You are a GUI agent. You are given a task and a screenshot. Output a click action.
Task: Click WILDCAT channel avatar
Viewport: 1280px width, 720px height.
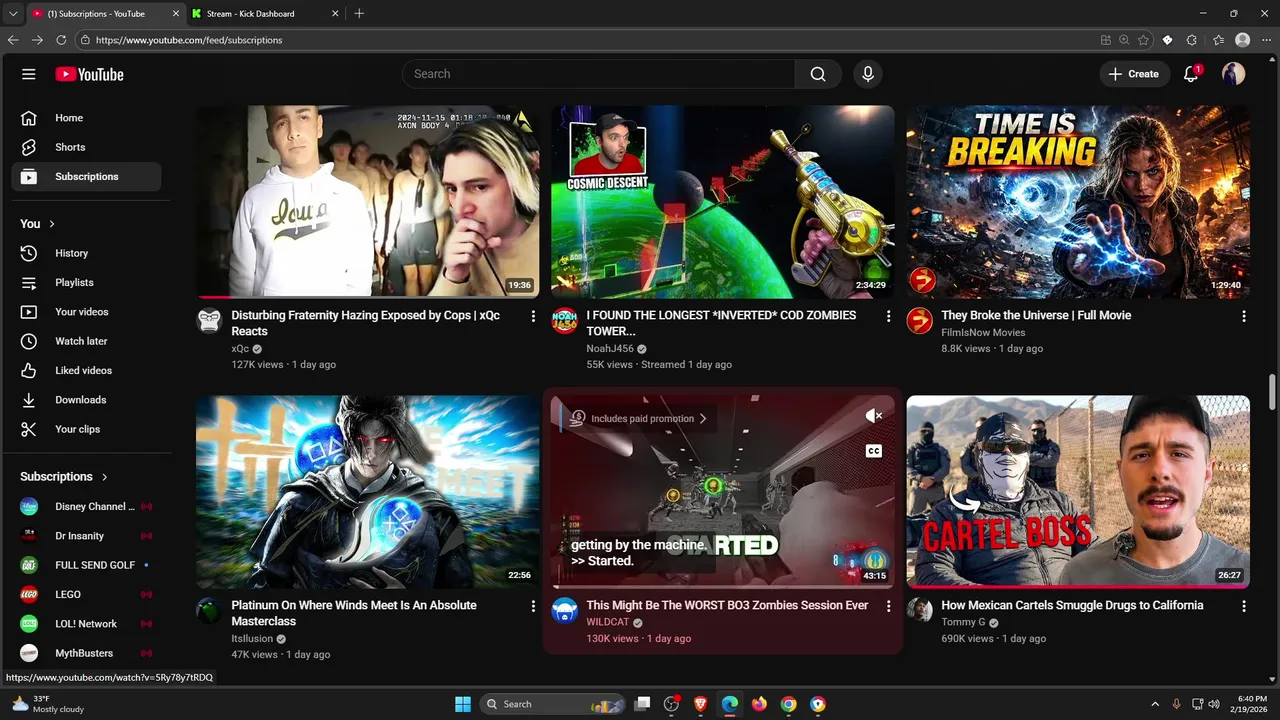pyautogui.click(x=565, y=610)
